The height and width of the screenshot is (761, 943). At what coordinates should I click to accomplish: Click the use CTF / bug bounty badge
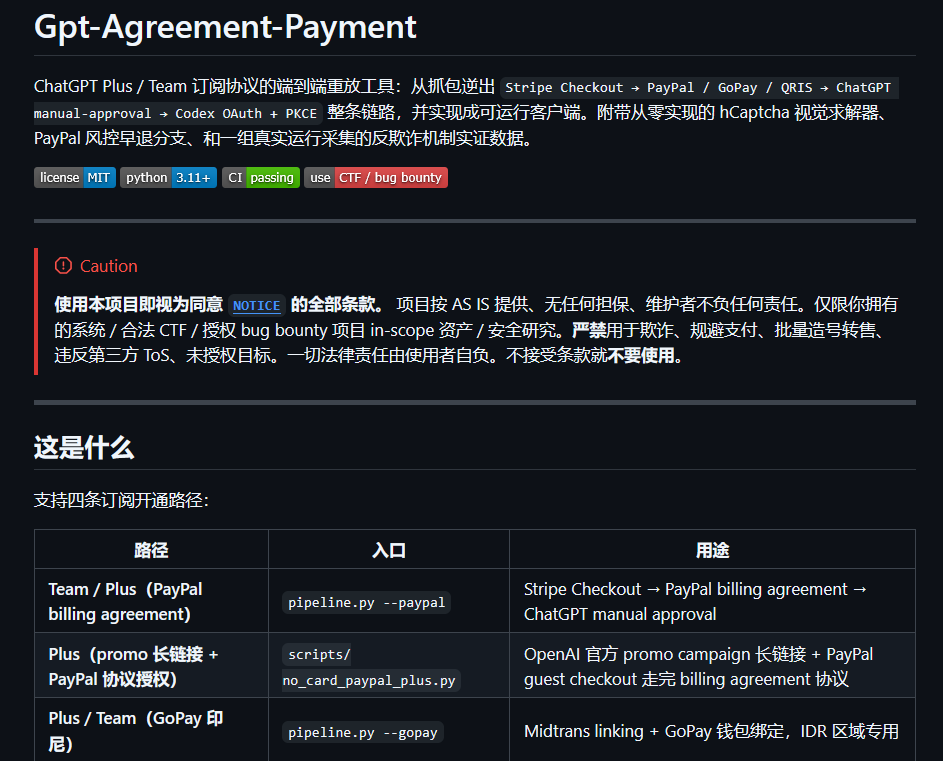tap(376, 177)
